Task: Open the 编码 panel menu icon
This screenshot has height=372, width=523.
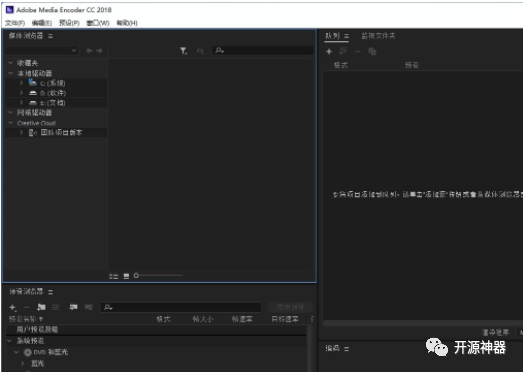Action: click(x=347, y=349)
